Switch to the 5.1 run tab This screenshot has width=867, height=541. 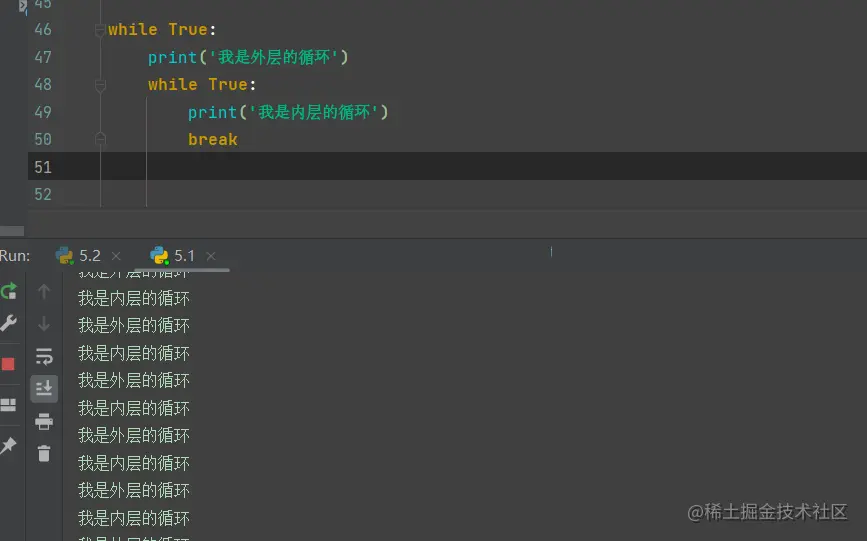click(x=173, y=256)
